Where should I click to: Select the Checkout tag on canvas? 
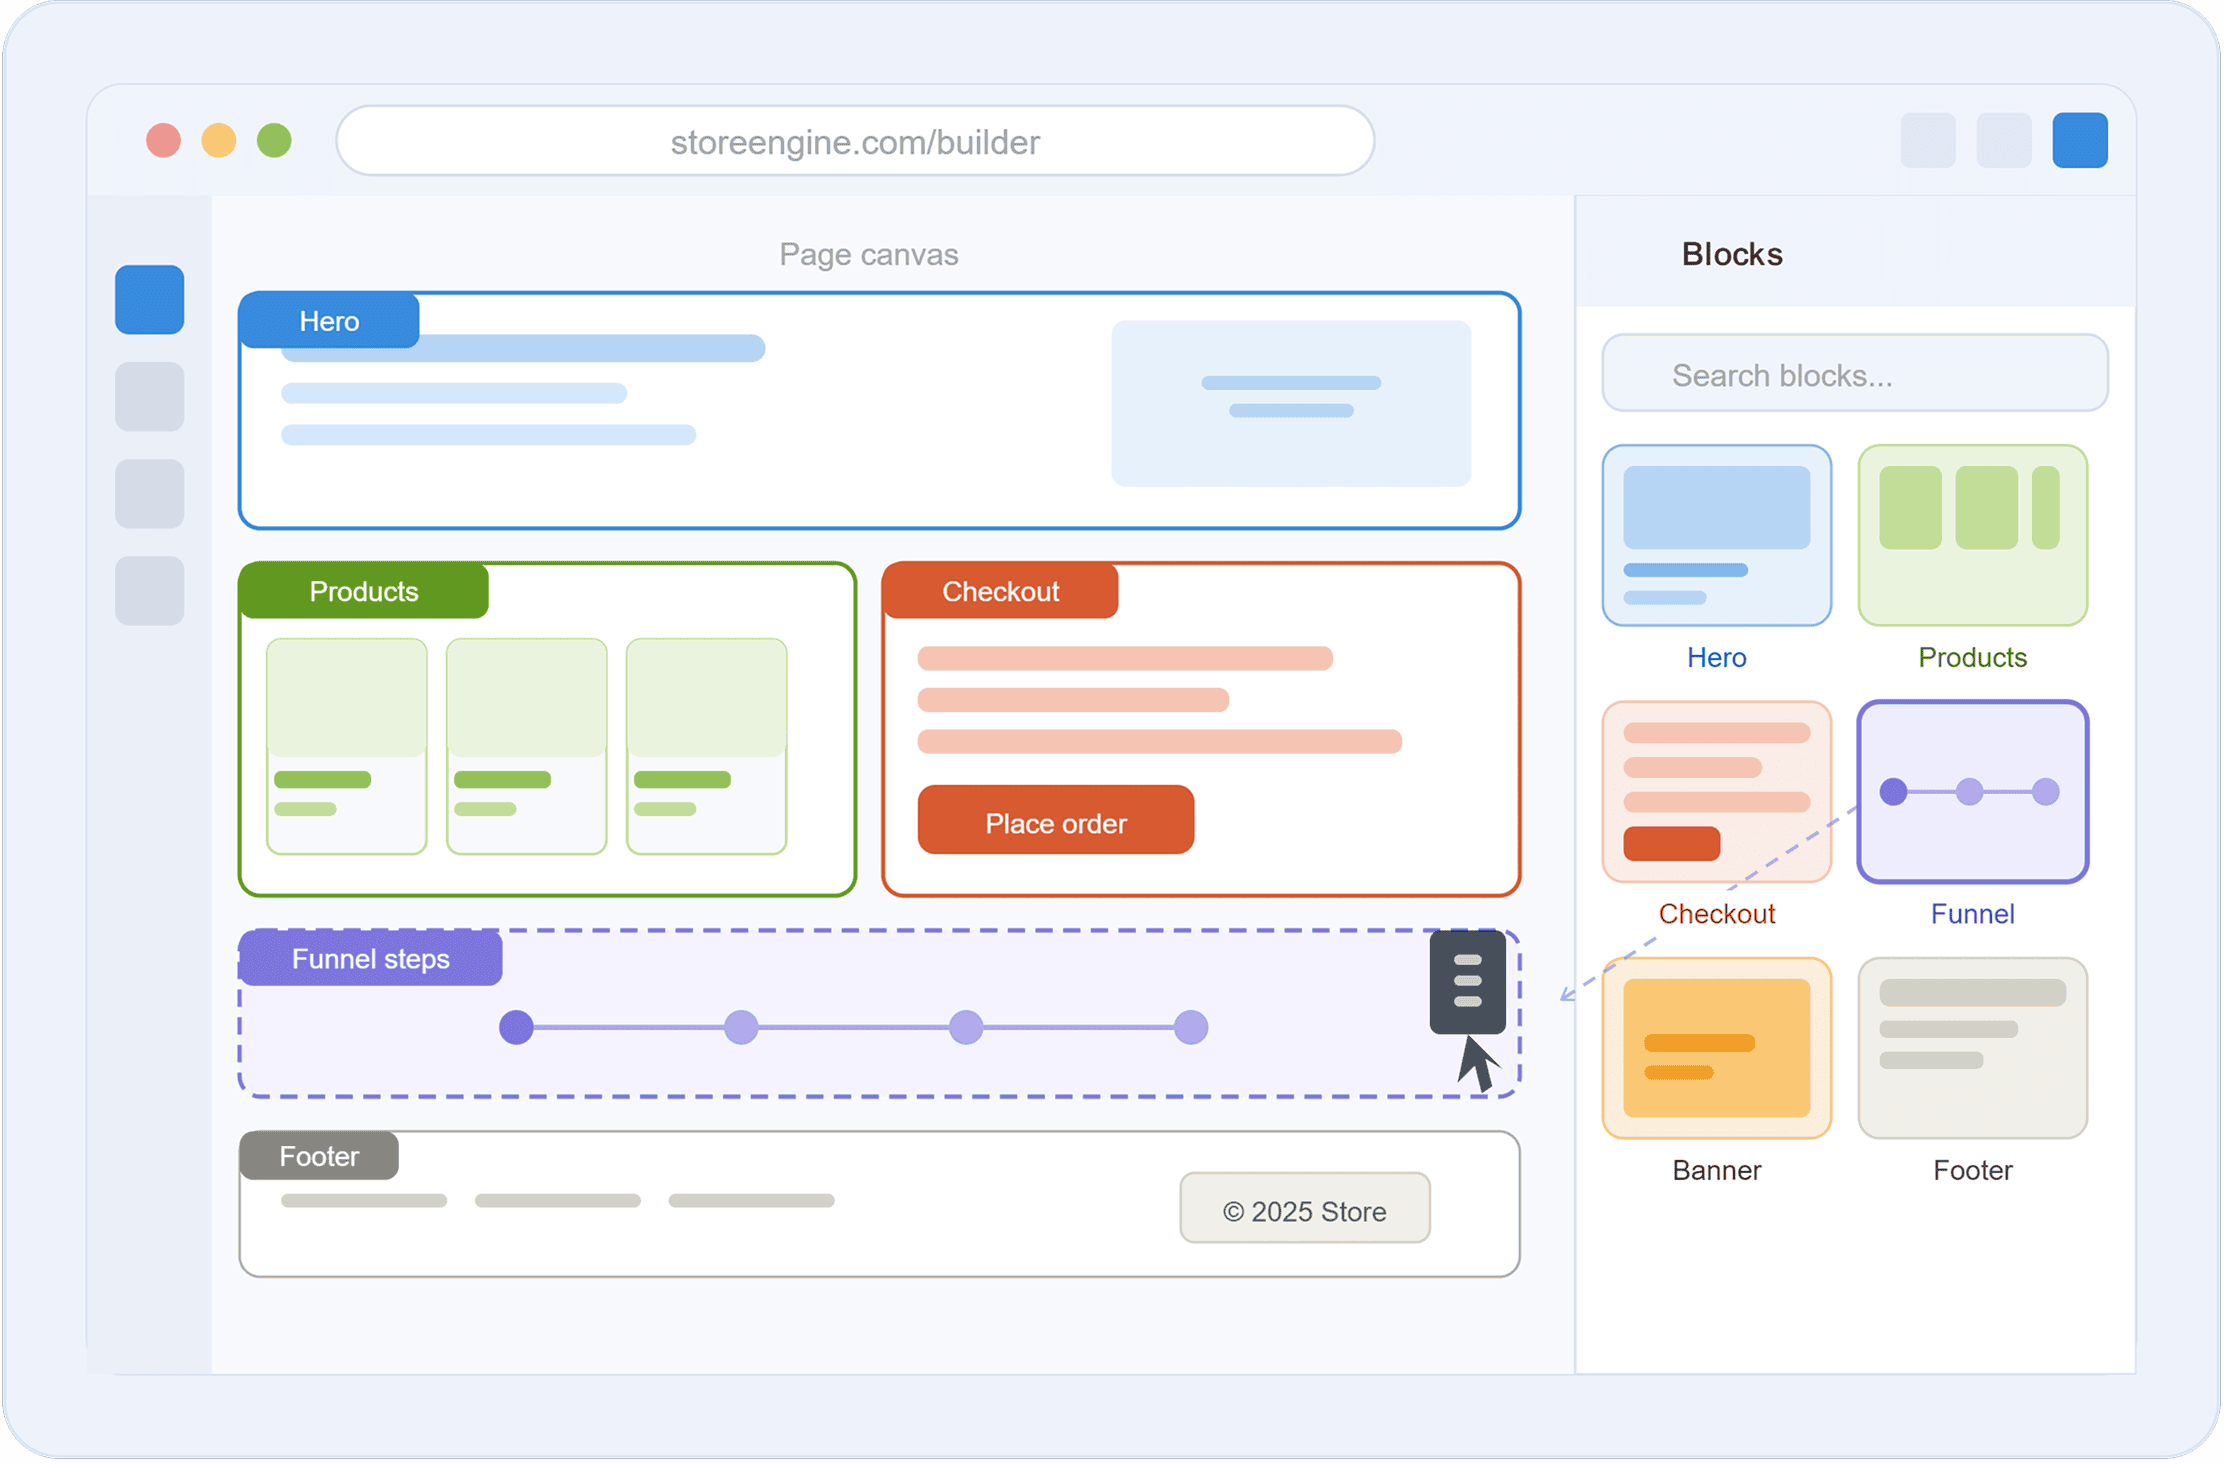(x=1000, y=591)
